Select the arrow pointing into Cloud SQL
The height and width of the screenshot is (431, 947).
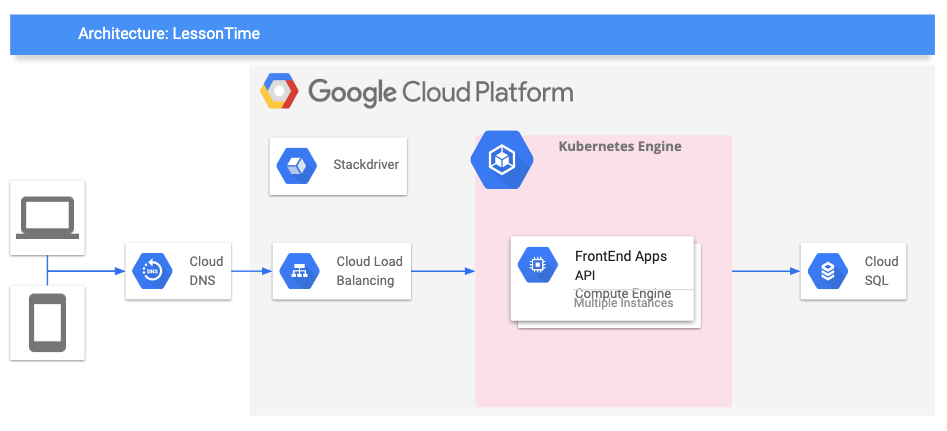(766, 271)
